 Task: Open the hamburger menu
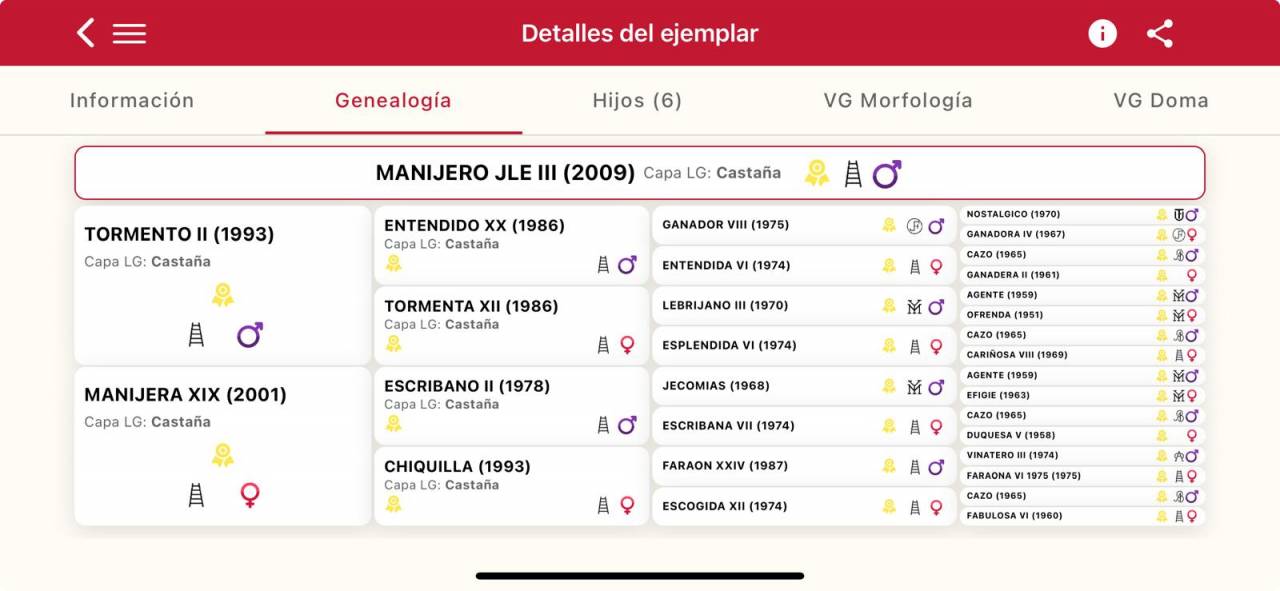pyautogui.click(x=129, y=33)
